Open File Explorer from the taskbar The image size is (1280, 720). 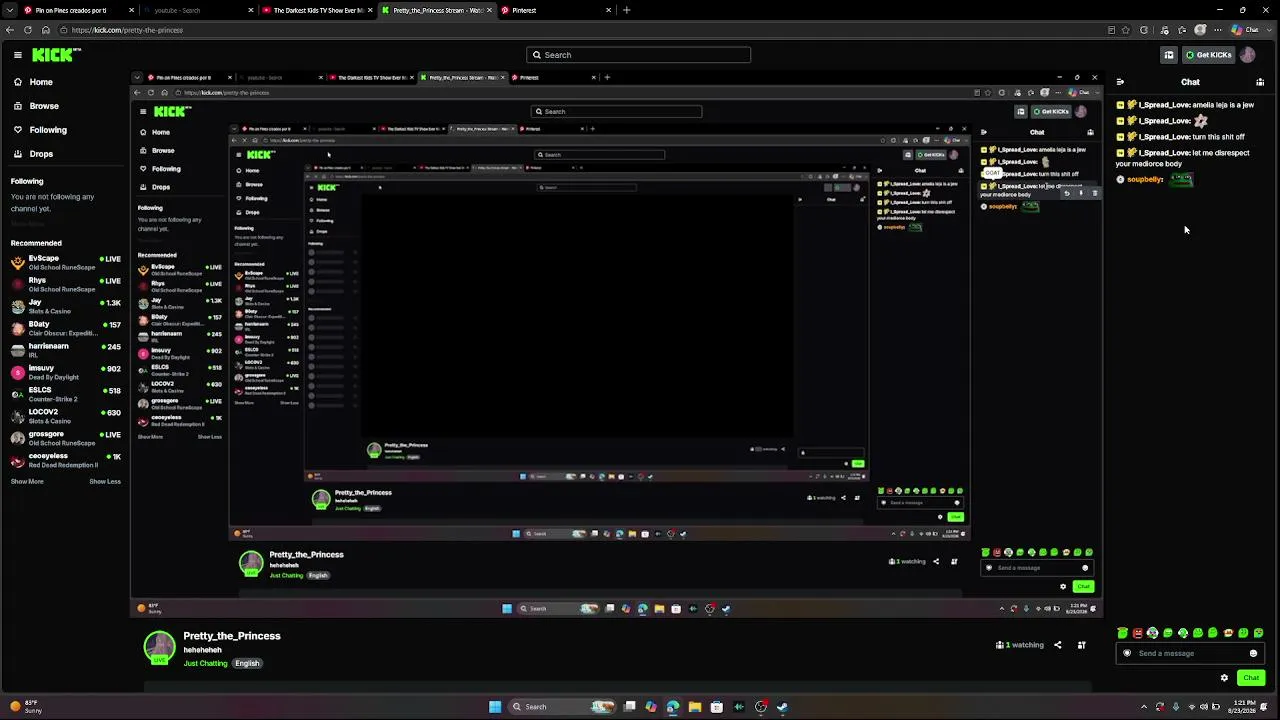pos(694,707)
